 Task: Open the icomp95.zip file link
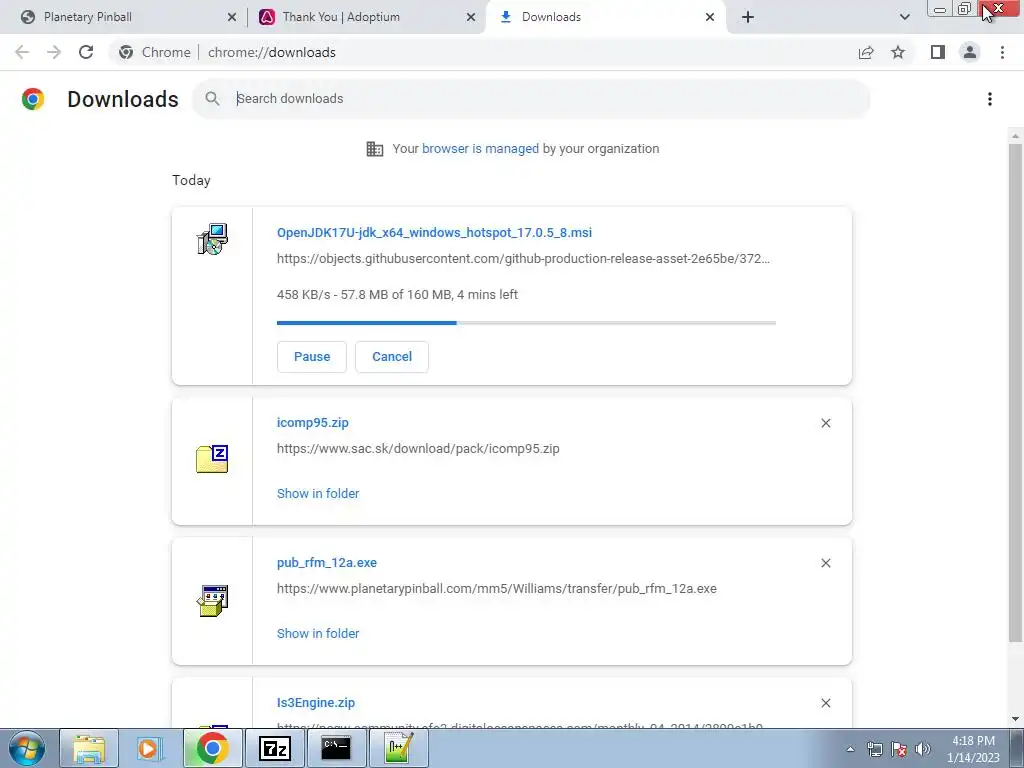point(313,423)
